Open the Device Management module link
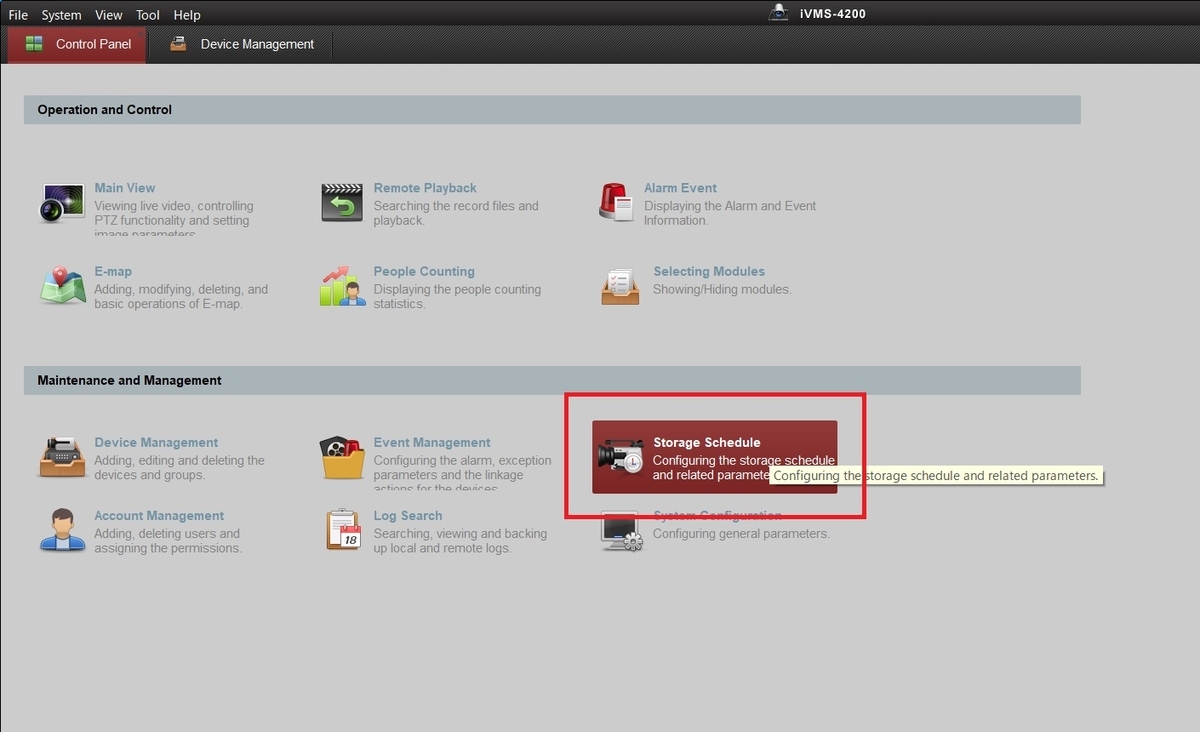Screen dimensions: 1200x732 (156, 442)
